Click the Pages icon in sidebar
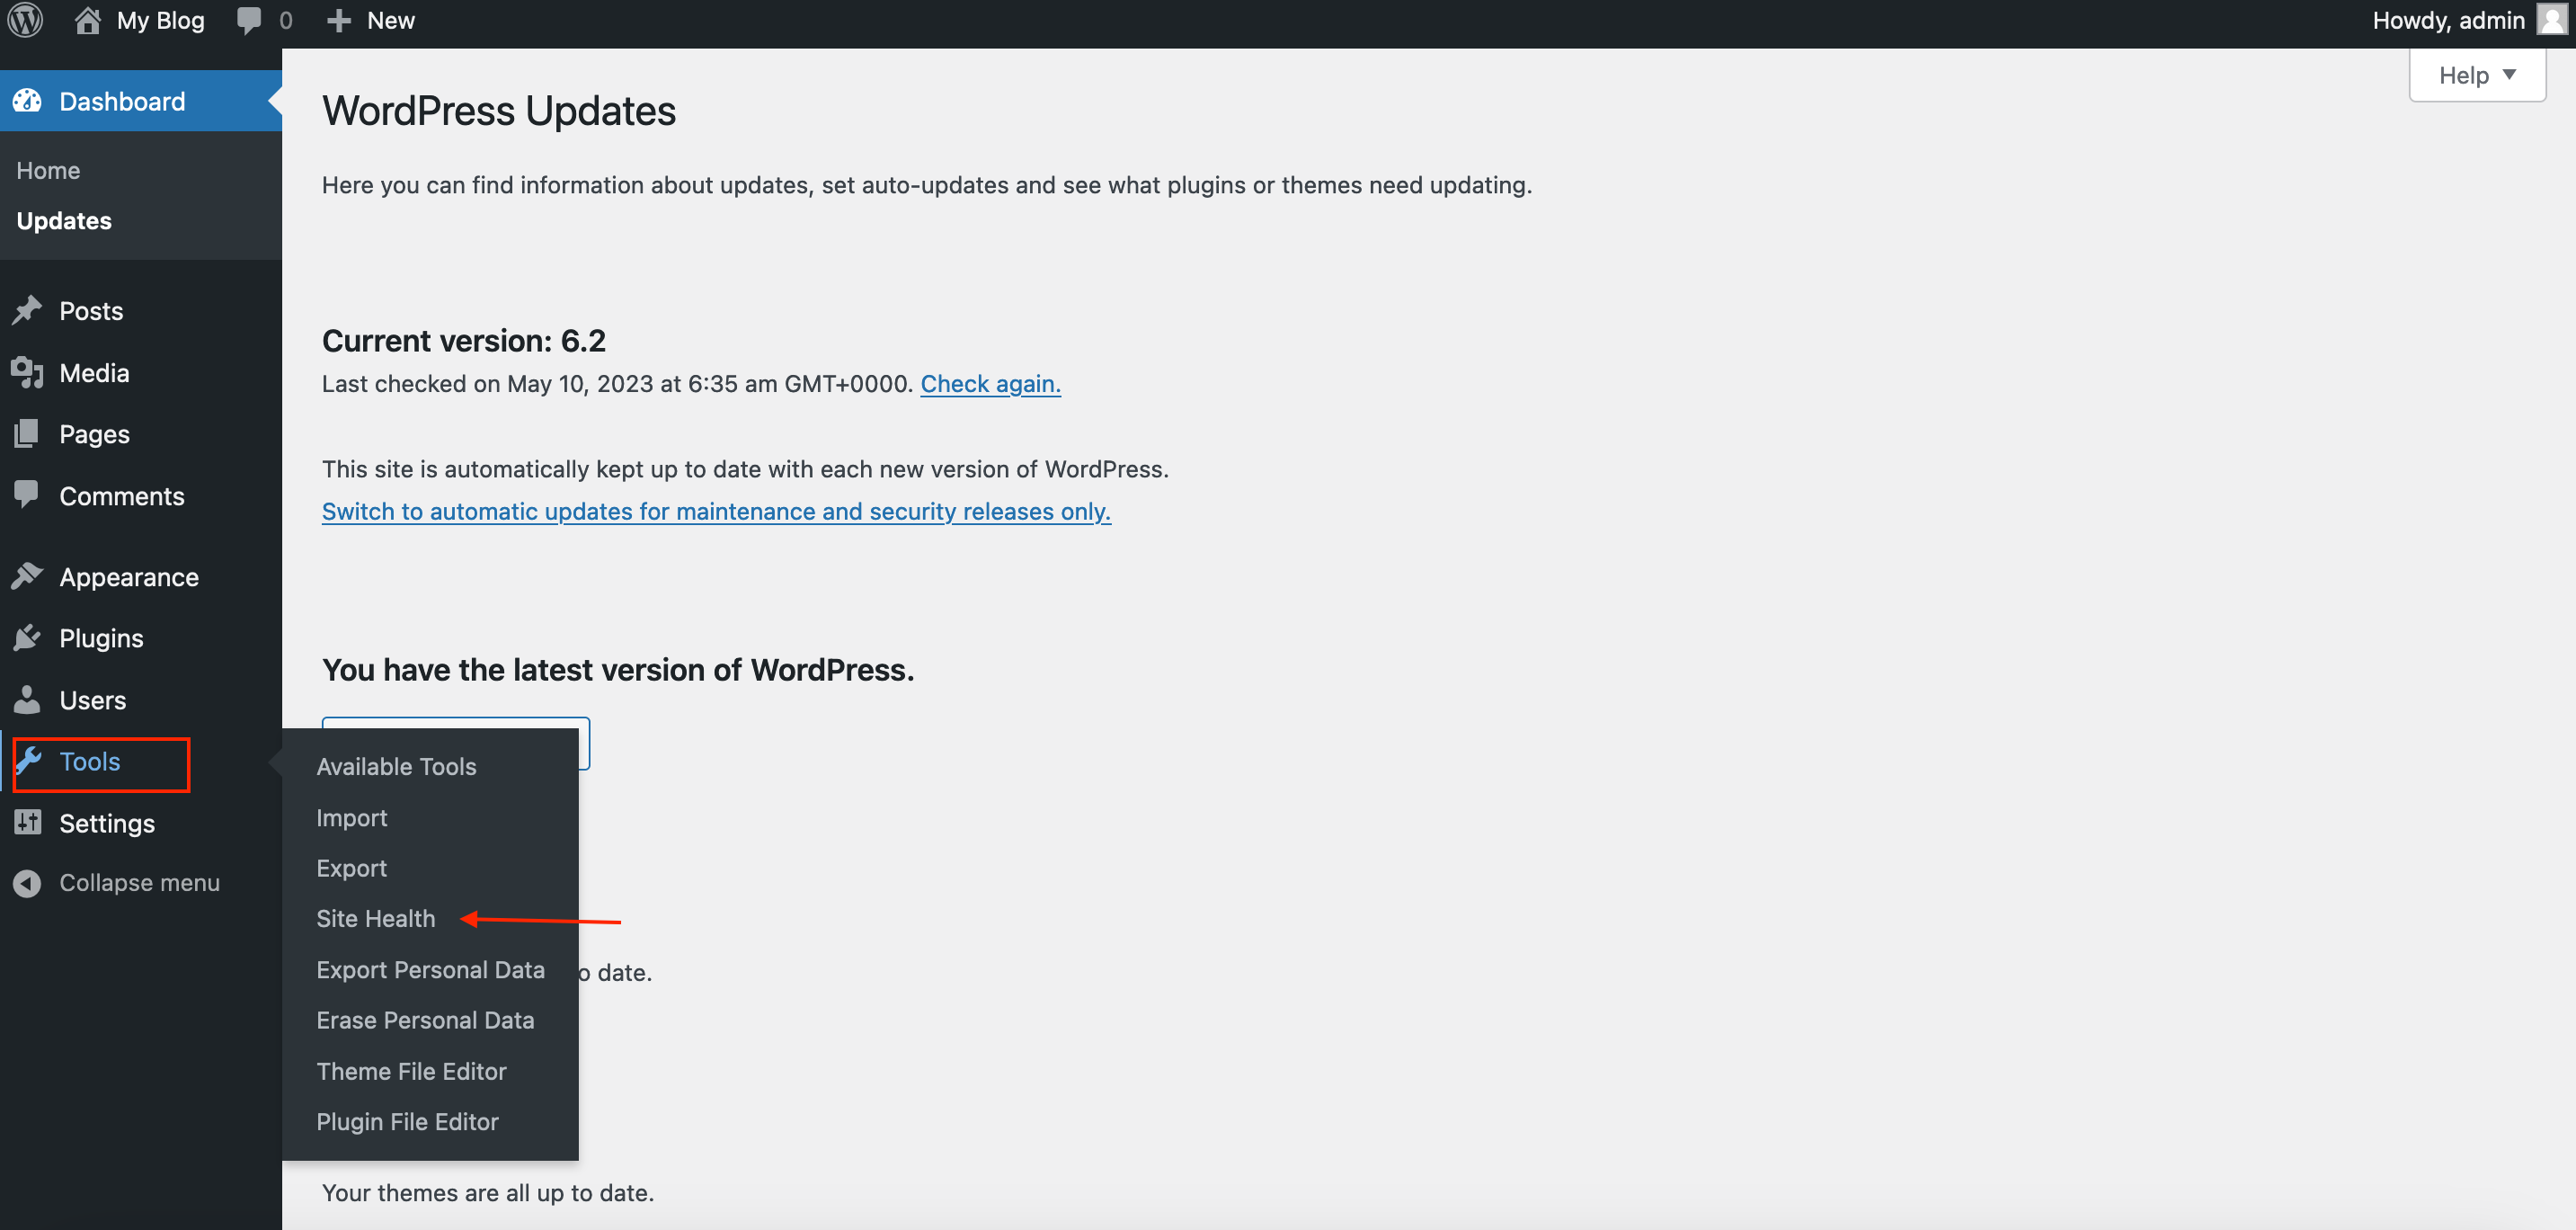This screenshot has height=1230, width=2576. 27,433
